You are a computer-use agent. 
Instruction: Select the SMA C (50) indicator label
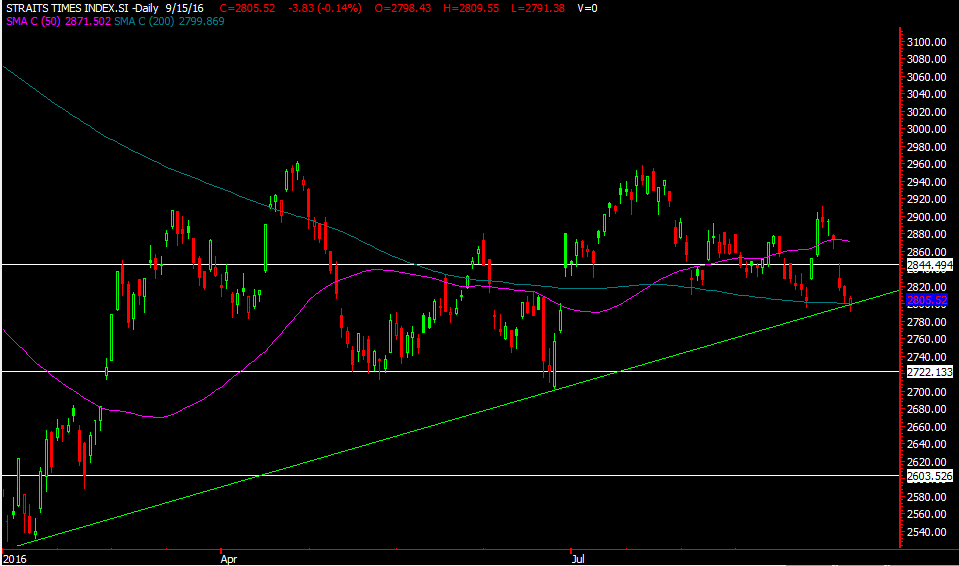[59, 21]
